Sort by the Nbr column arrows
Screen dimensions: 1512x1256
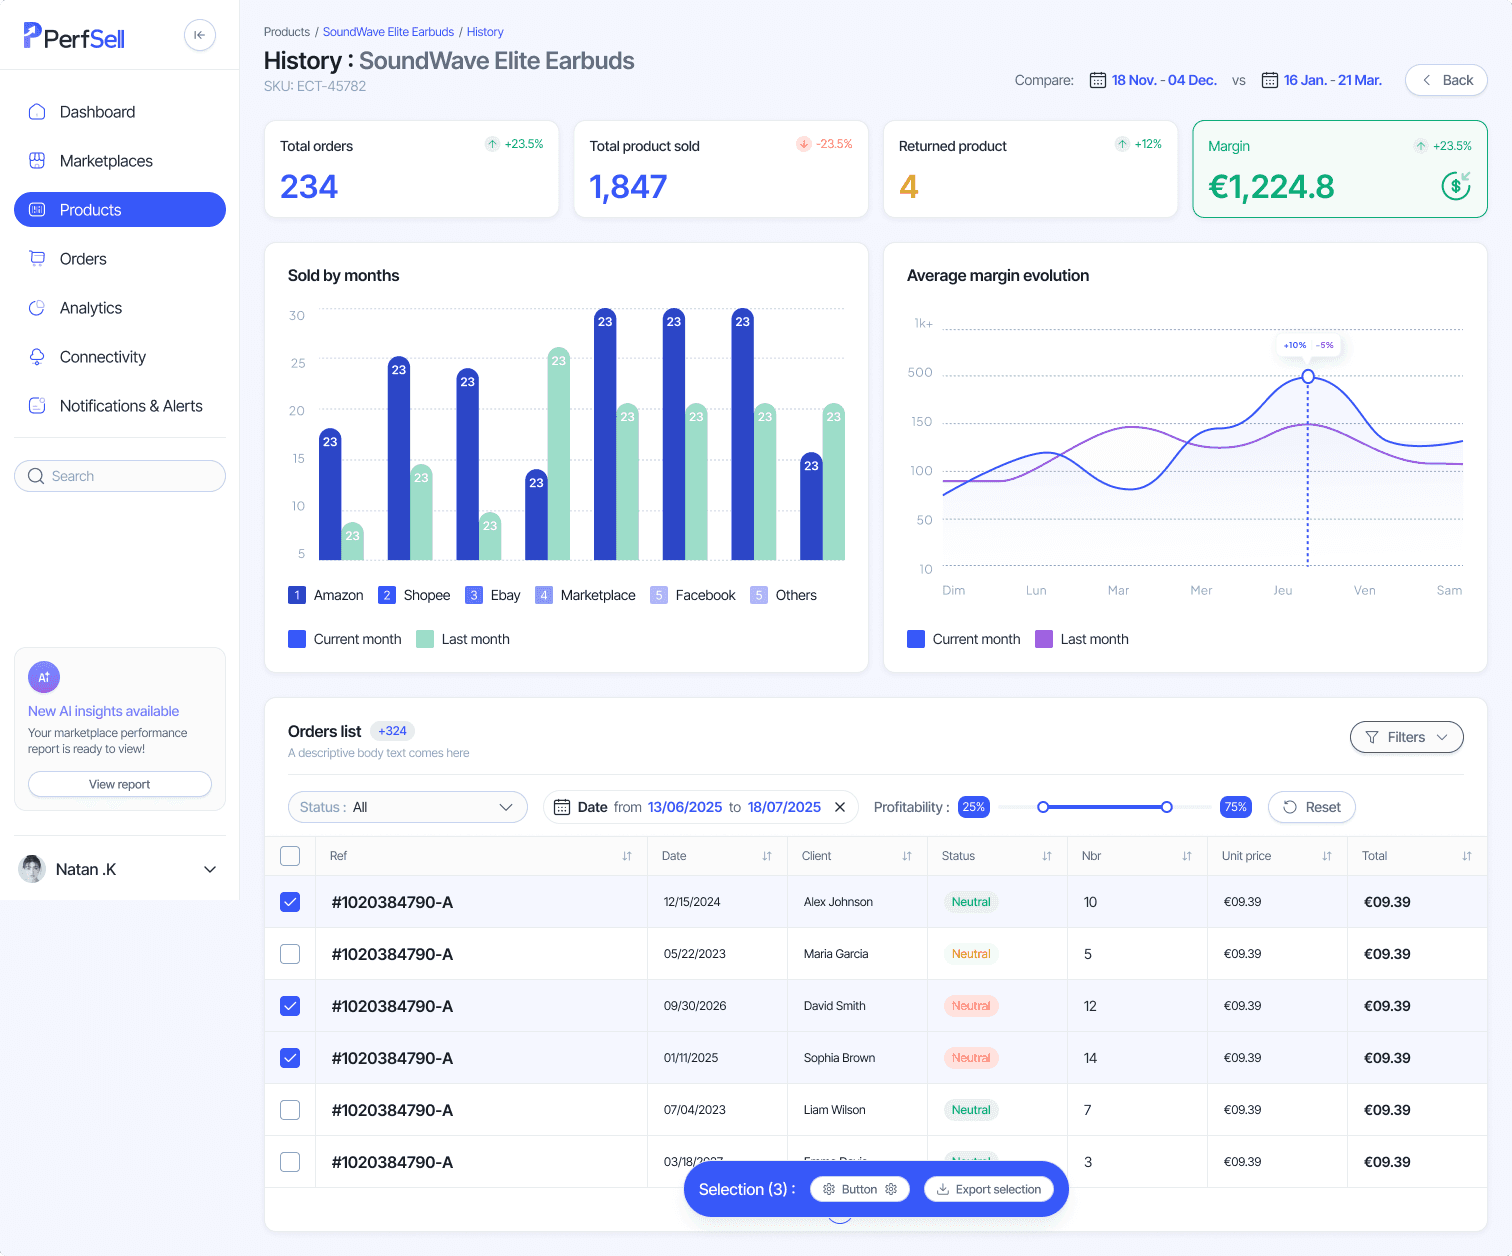pyautogui.click(x=1187, y=856)
